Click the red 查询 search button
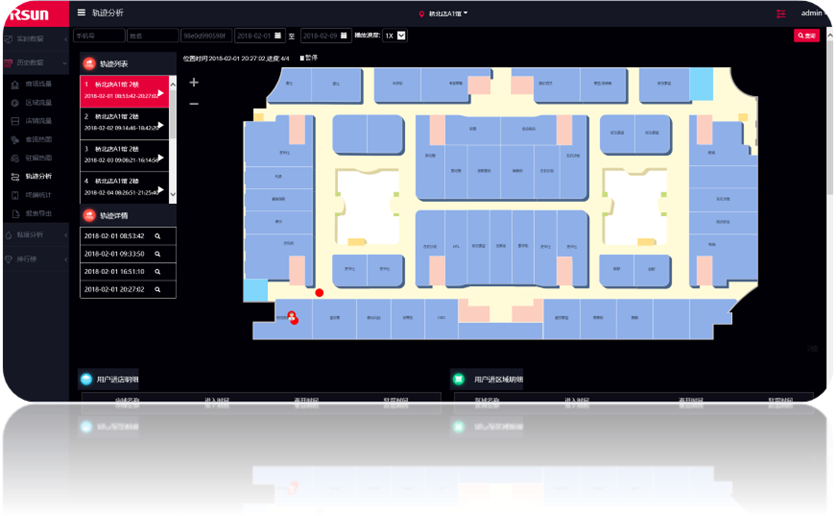Screen dimensions: 836x516 point(806,35)
